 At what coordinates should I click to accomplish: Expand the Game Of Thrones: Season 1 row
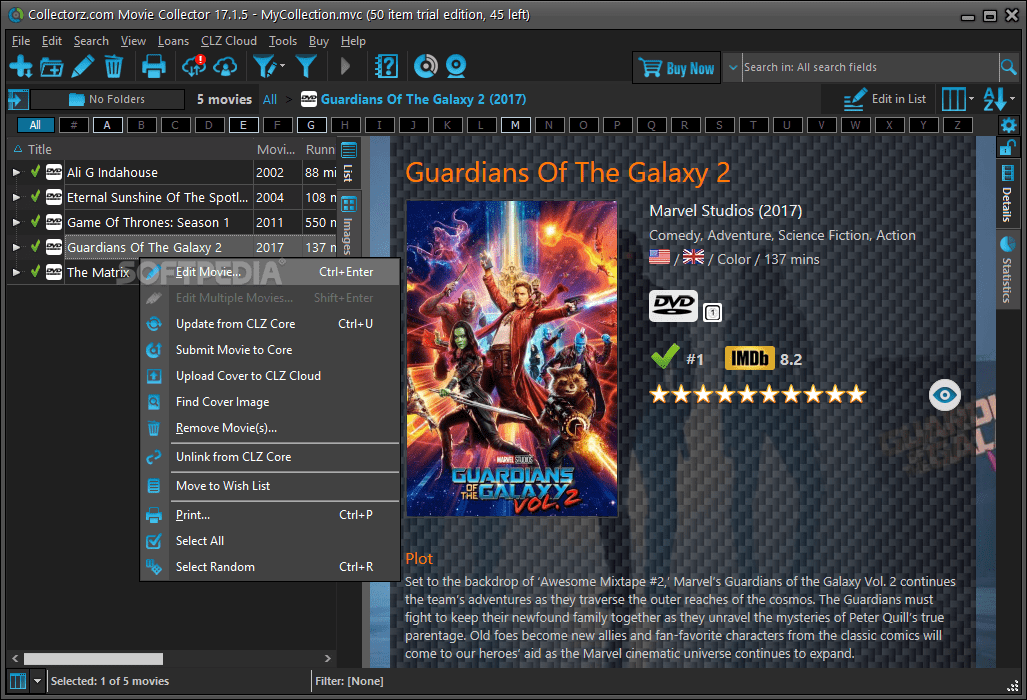pos(16,222)
